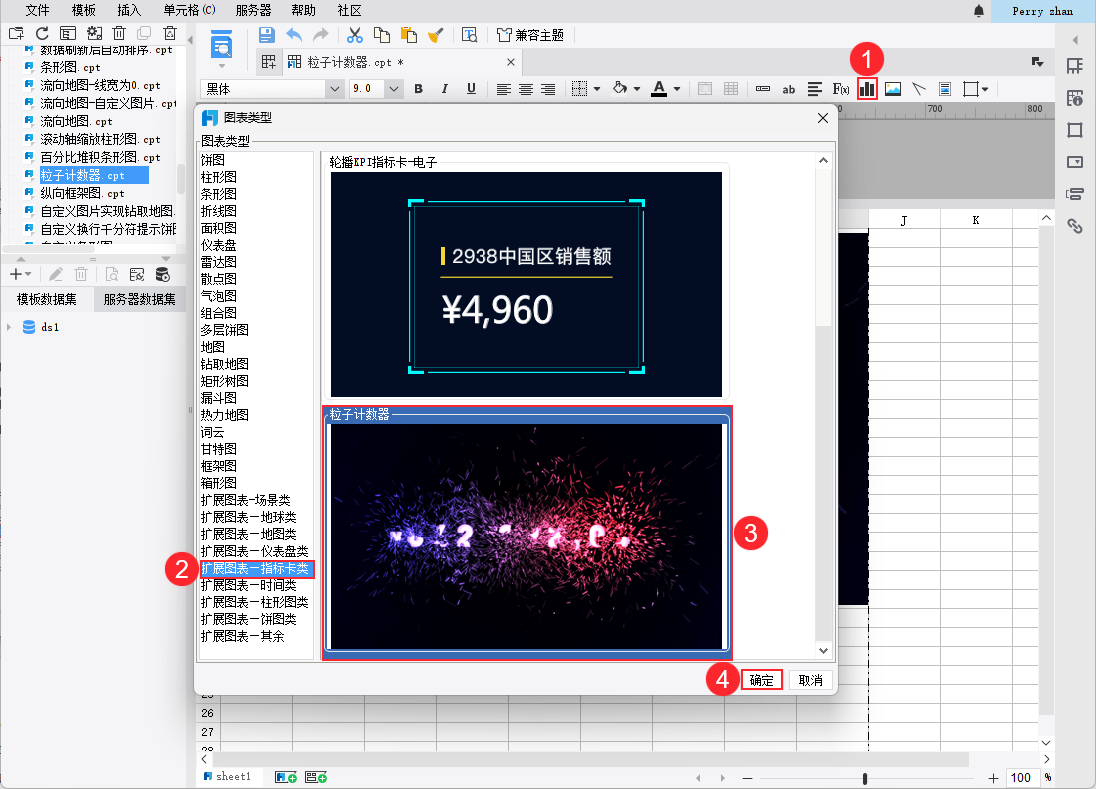Click the insert plain text 'ab' icon

(788, 89)
